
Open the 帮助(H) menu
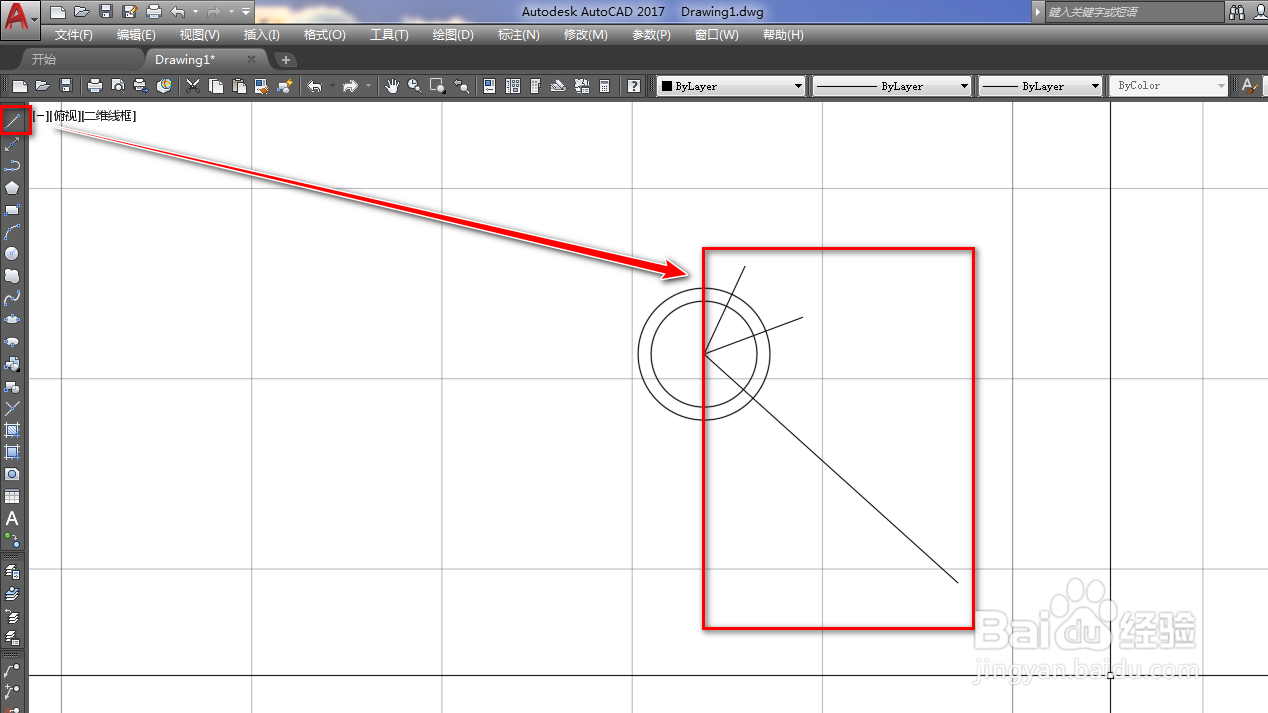783,35
